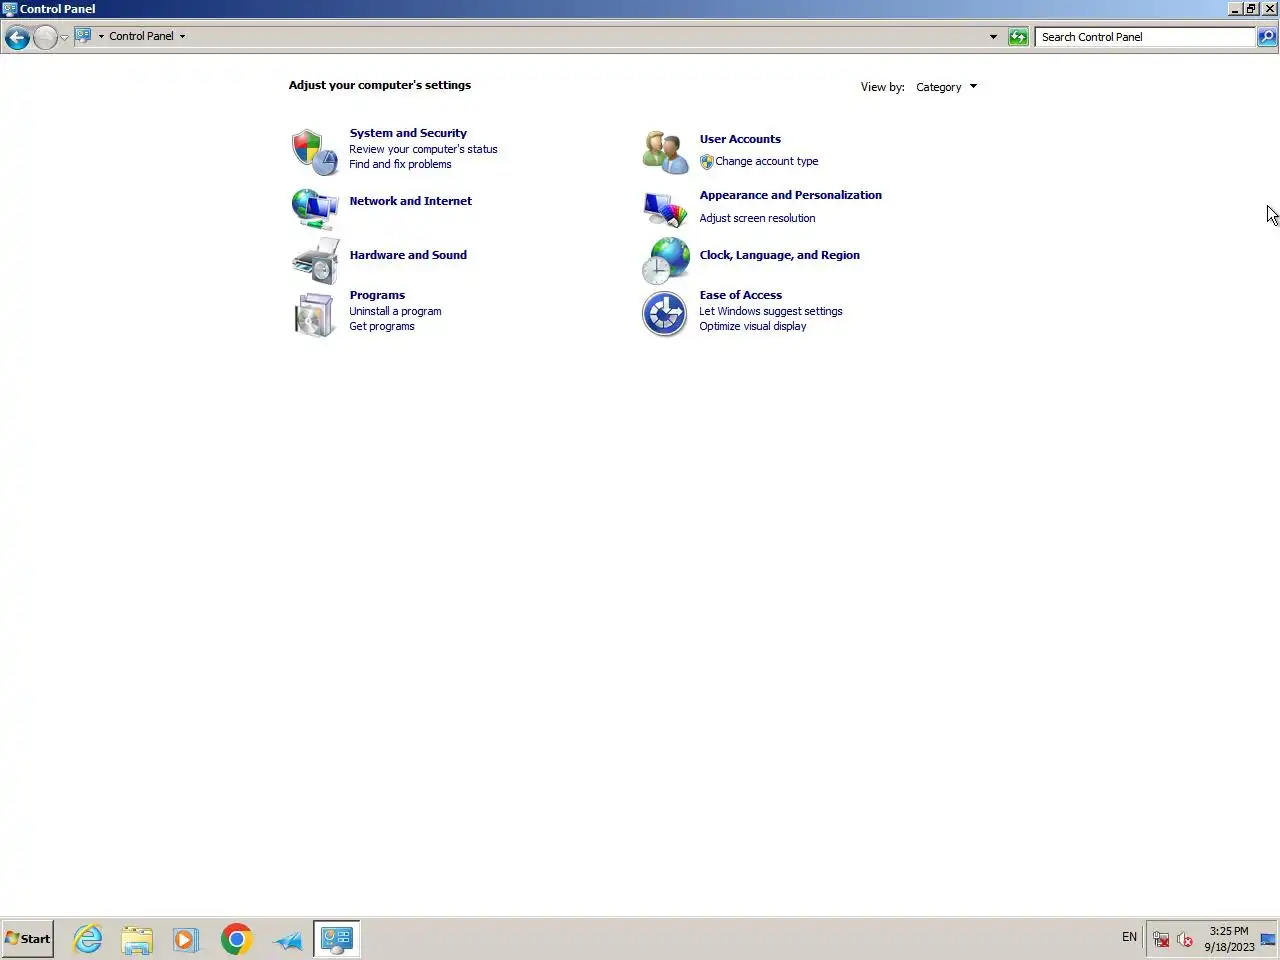The height and width of the screenshot is (960, 1280).
Task: Open the Clock, Language, and Region globe icon
Action: pyautogui.click(x=665, y=262)
